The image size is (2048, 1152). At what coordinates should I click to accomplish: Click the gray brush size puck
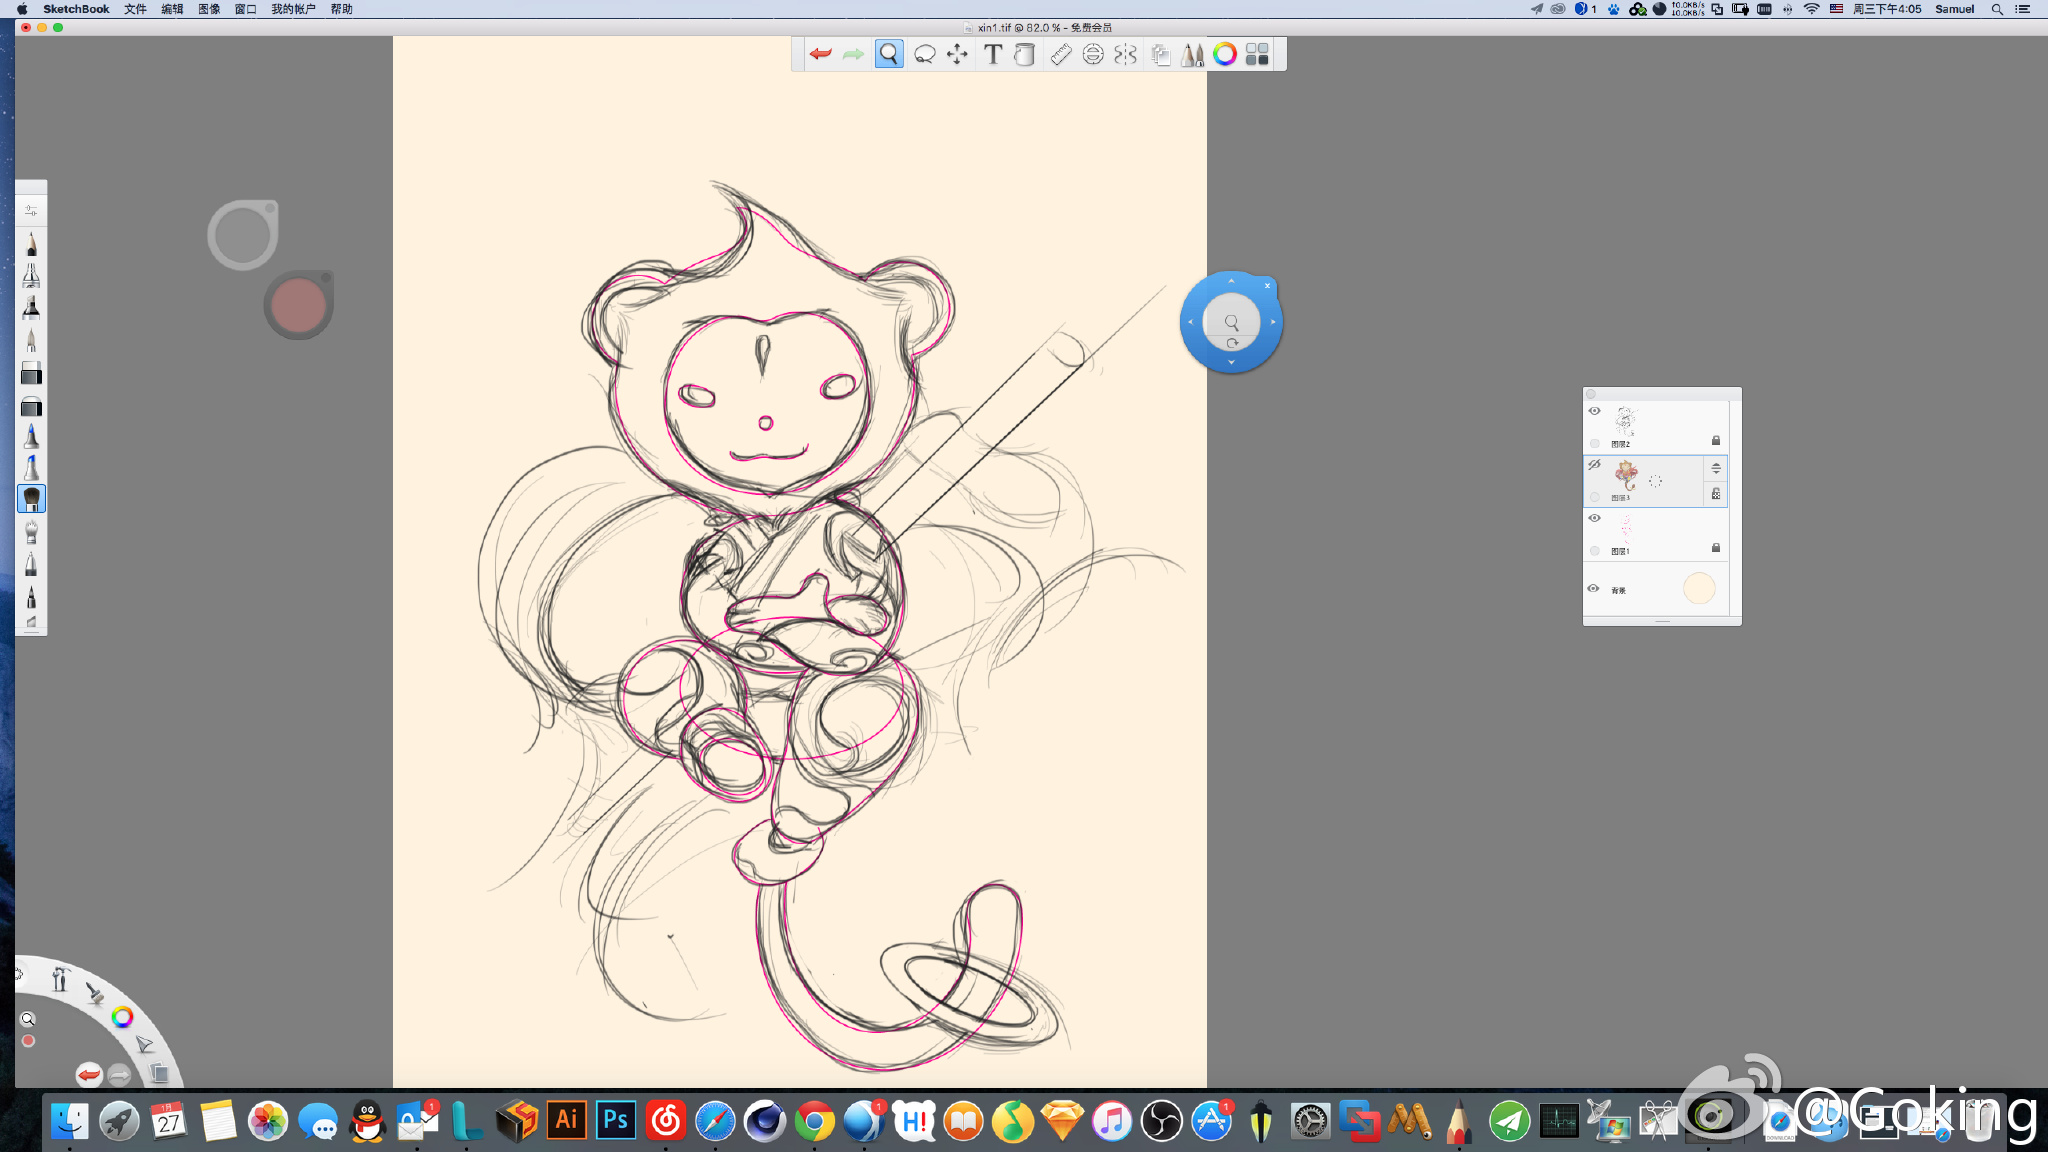click(x=242, y=235)
